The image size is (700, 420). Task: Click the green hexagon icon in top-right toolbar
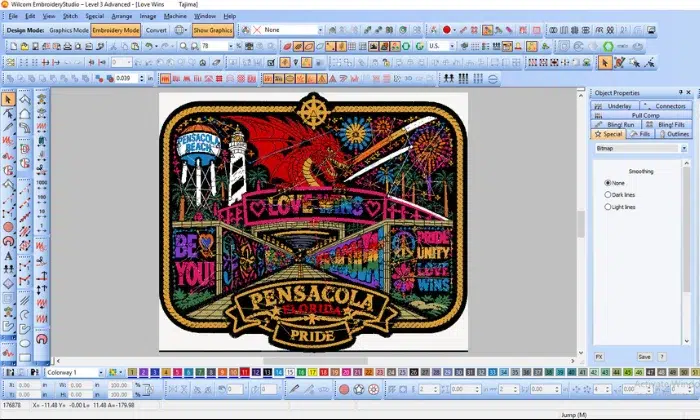click(608, 46)
